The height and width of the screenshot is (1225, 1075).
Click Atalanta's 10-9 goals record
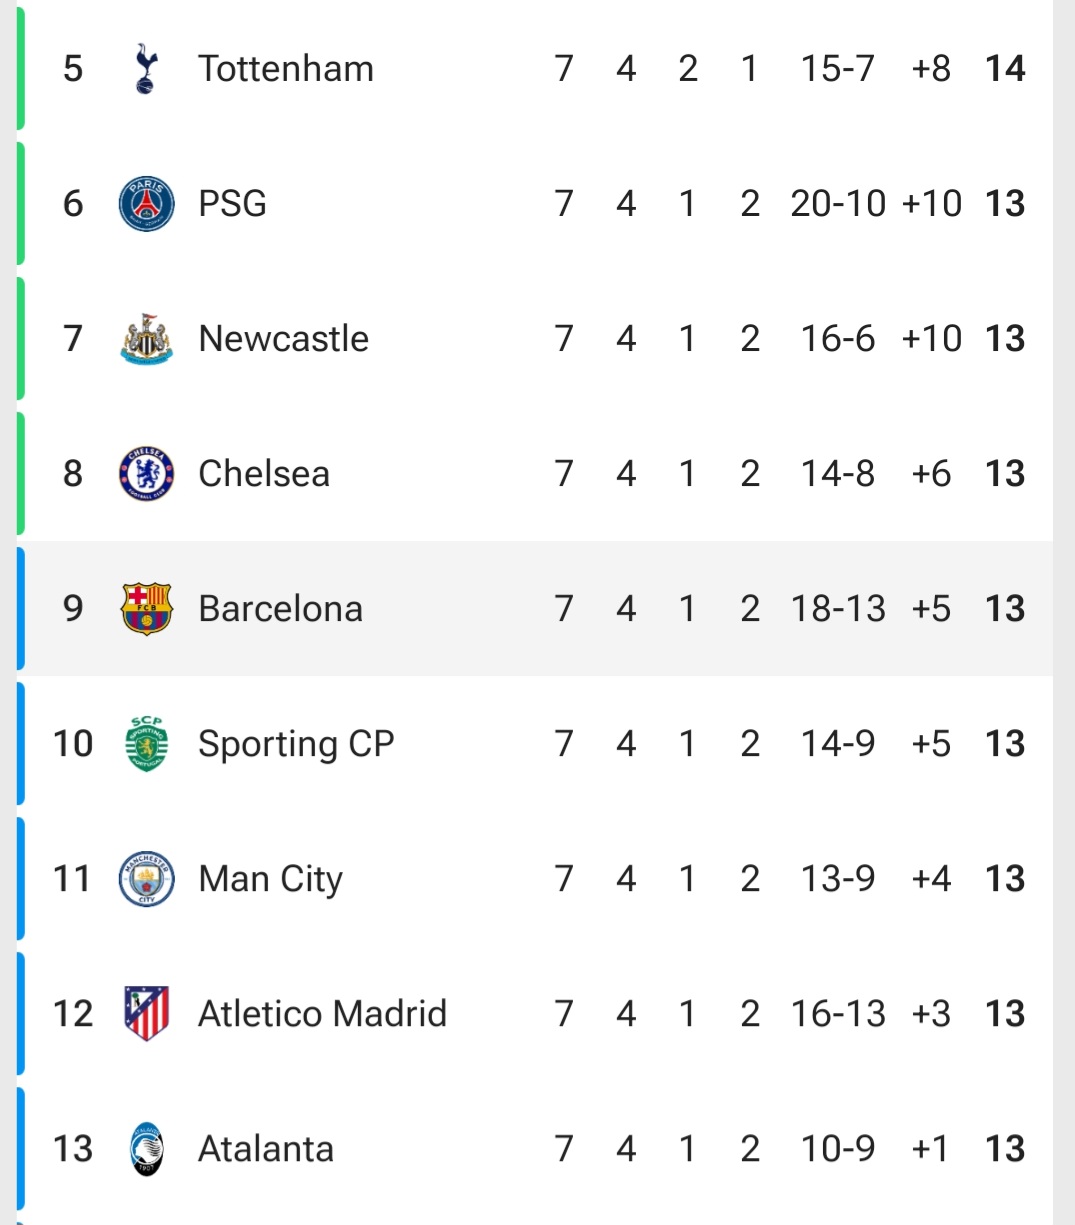tap(838, 1149)
